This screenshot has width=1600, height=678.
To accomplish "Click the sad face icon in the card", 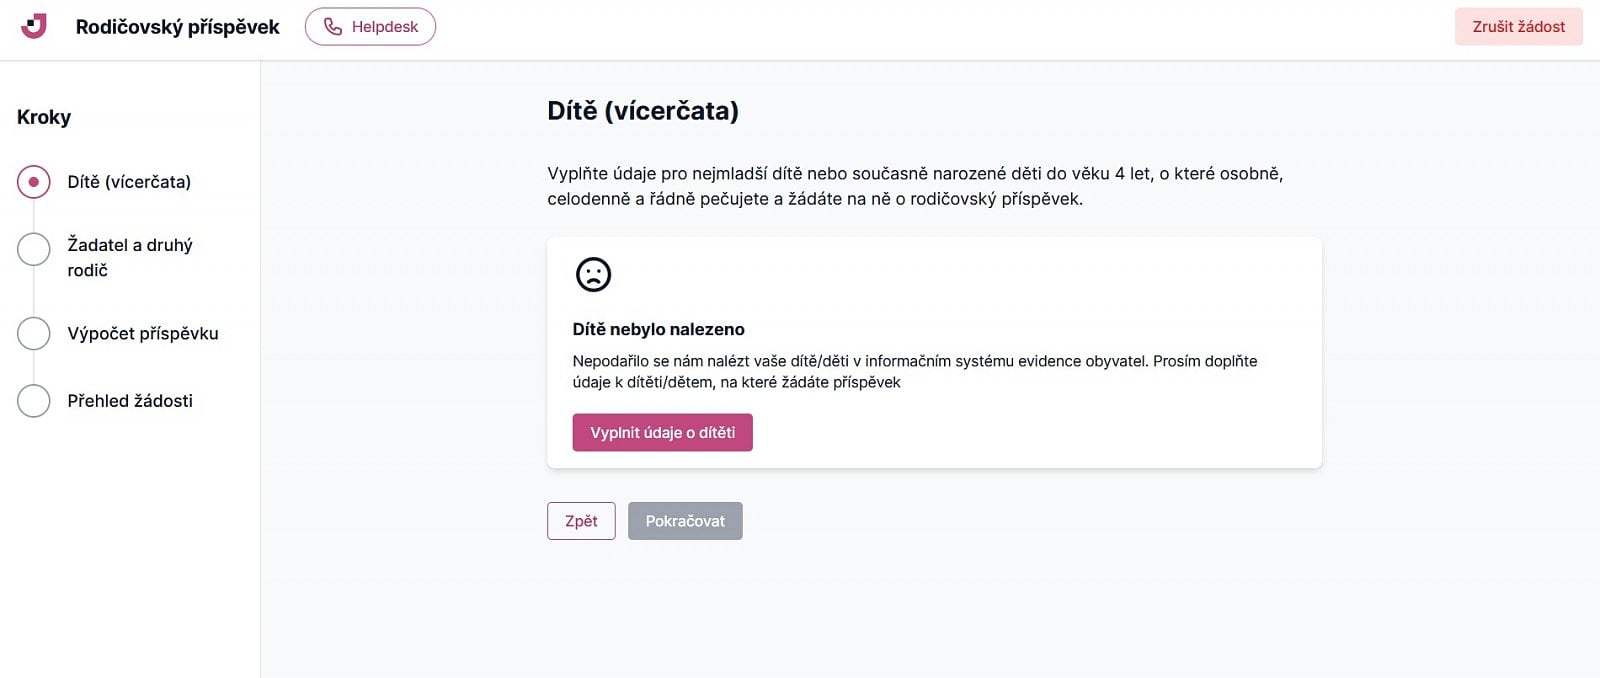I will [x=593, y=274].
